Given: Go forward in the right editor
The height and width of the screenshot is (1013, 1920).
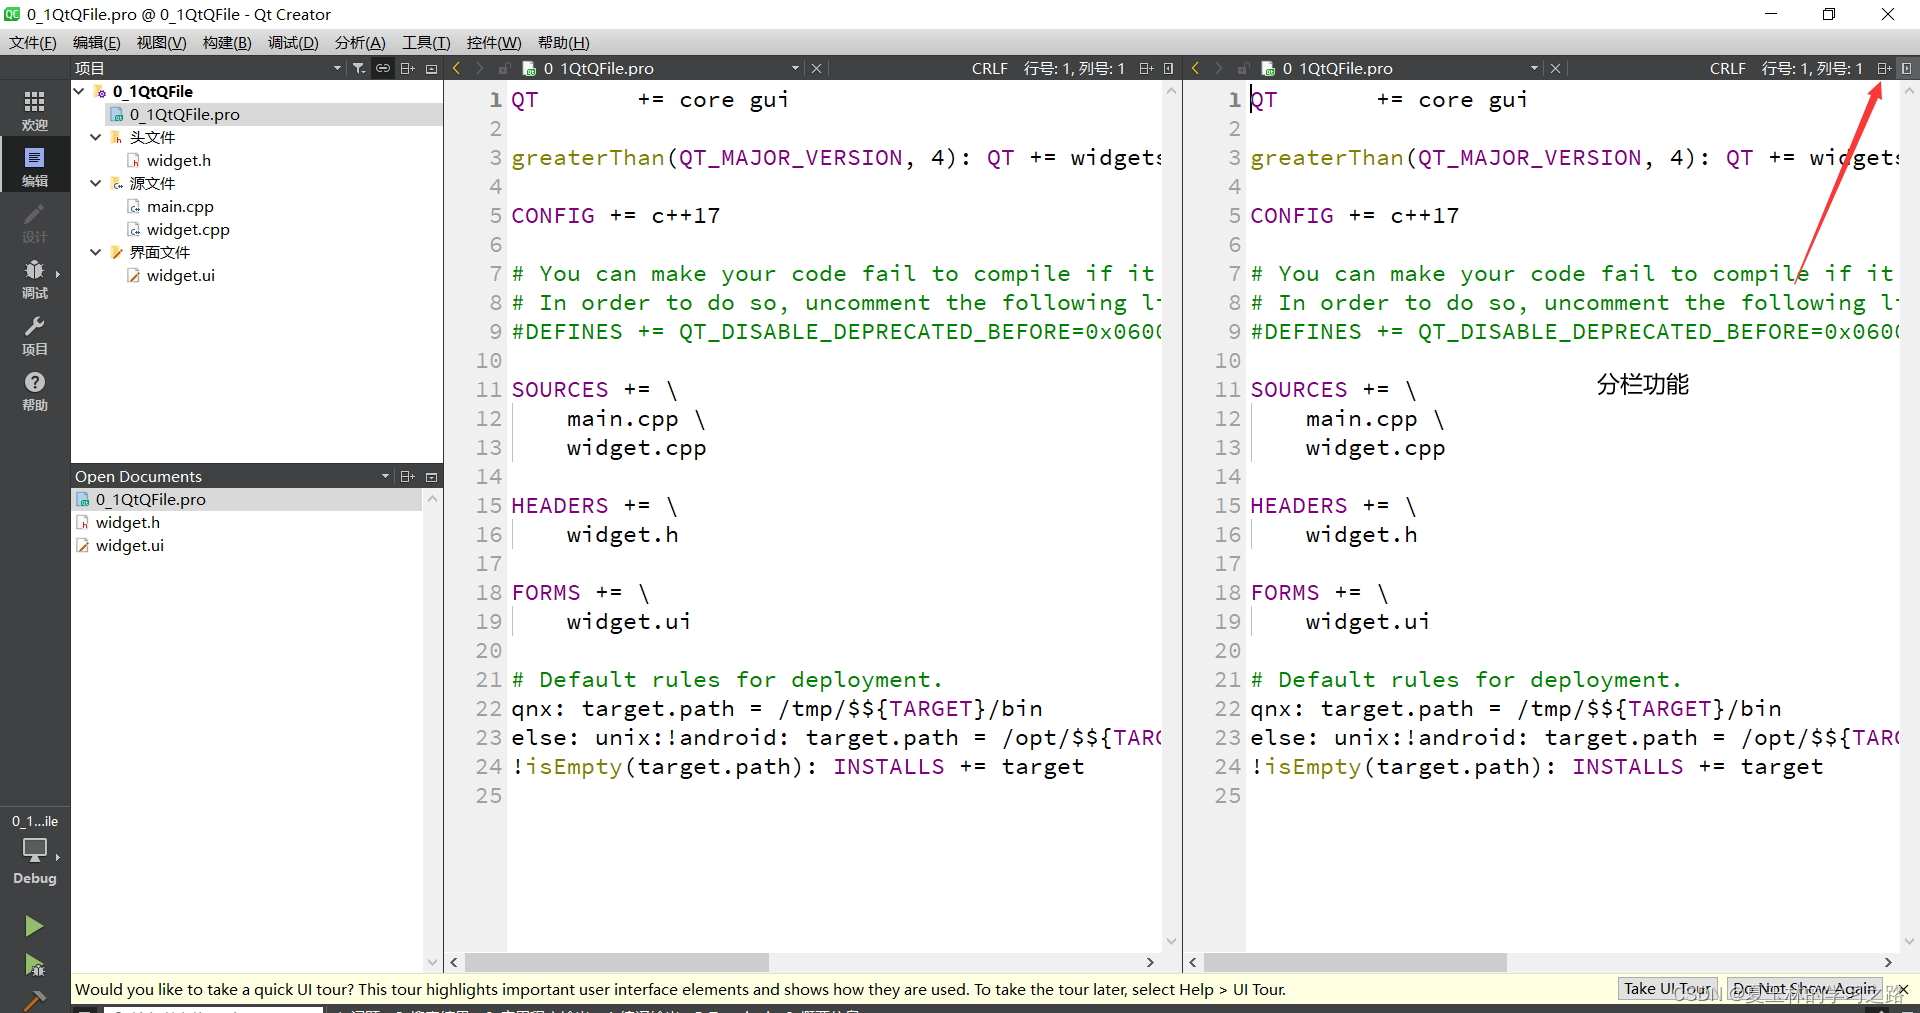Looking at the screenshot, I should pos(1218,68).
